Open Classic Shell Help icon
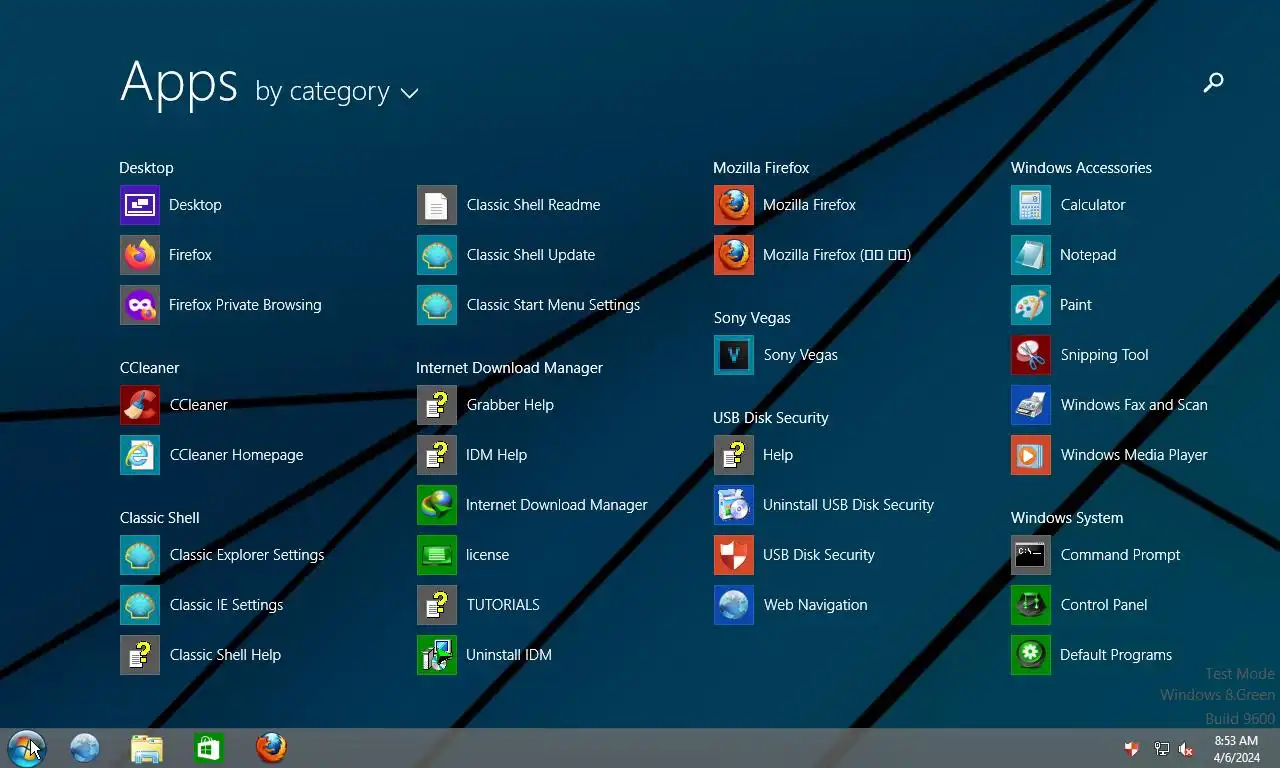The height and width of the screenshot is (768, 1280). (x=140, y=655)
